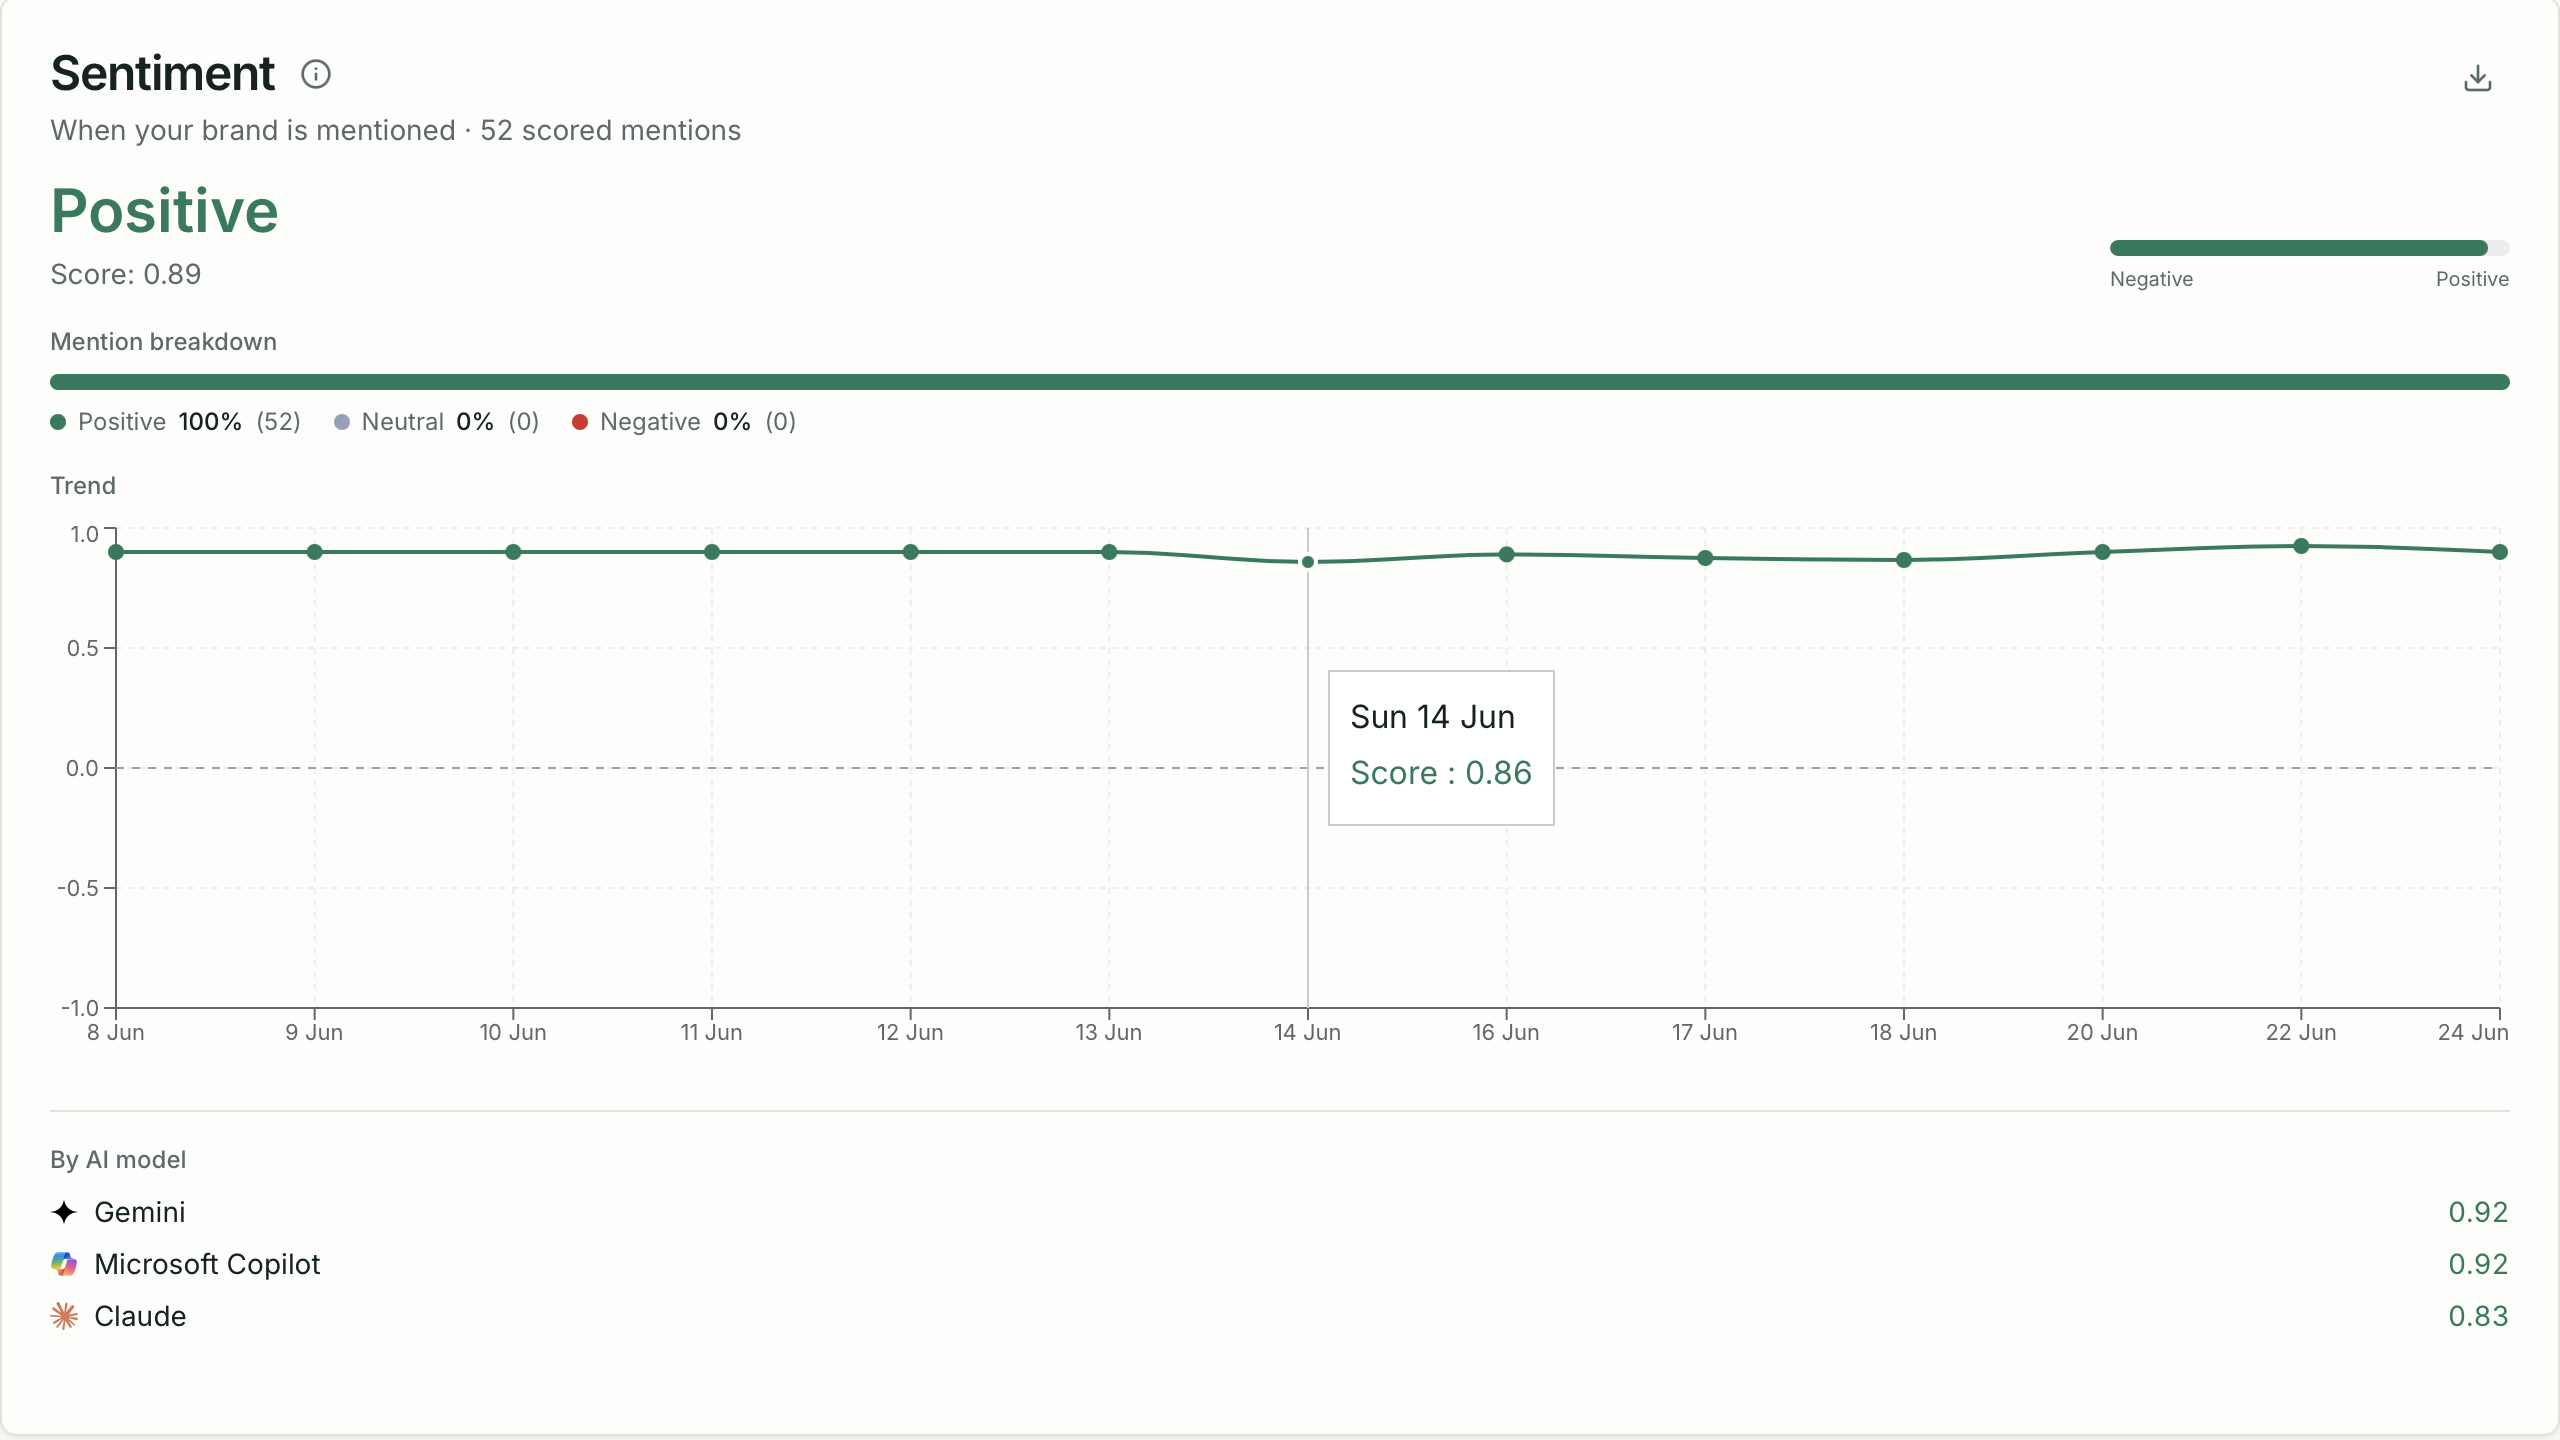
Task: Click the Gemini model name
Action: click(x=140, y=1212)
